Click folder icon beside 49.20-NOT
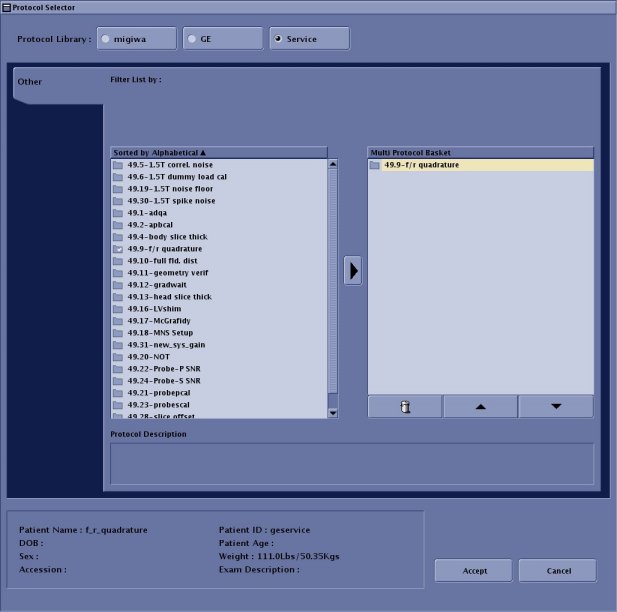Image resolution: width=617 pixels, height=612 pixels. tap(118, 356)
